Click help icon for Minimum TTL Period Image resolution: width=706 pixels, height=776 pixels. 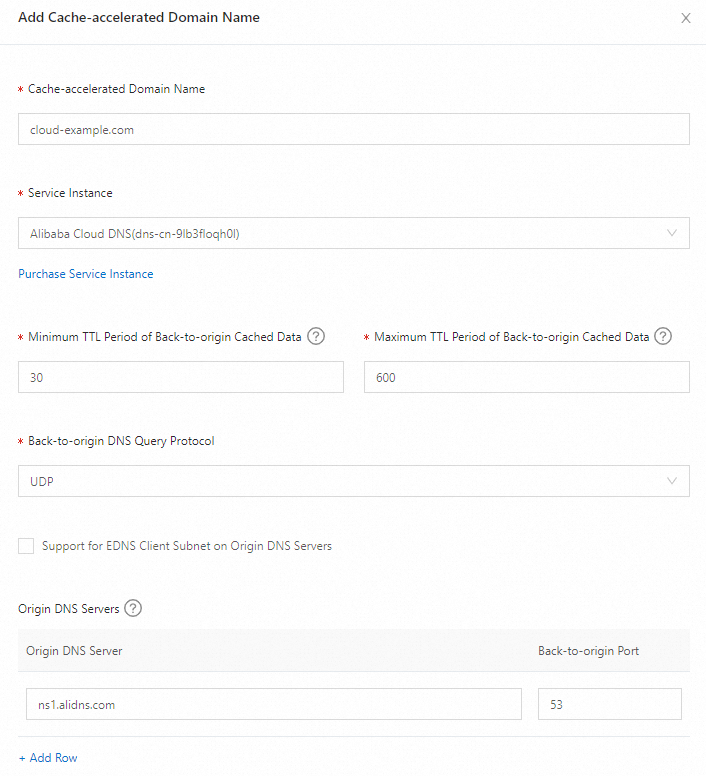[x=316, y=336]
